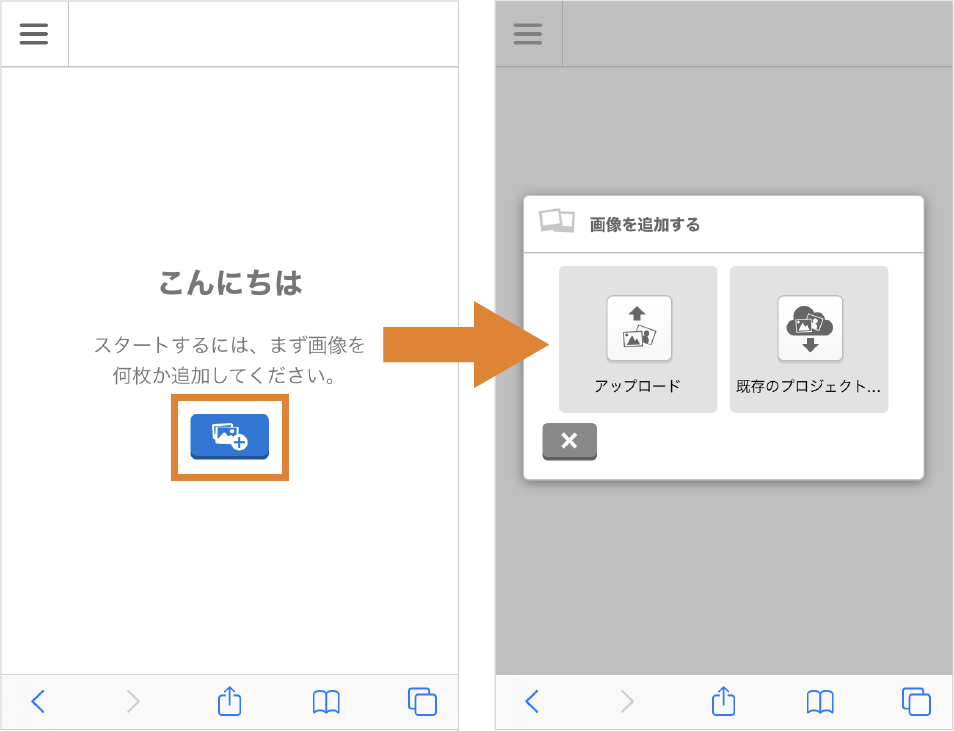Close the 画像を追加する dialog with X
The height and width of the screenshot is (731, 954).
(569, 441)
